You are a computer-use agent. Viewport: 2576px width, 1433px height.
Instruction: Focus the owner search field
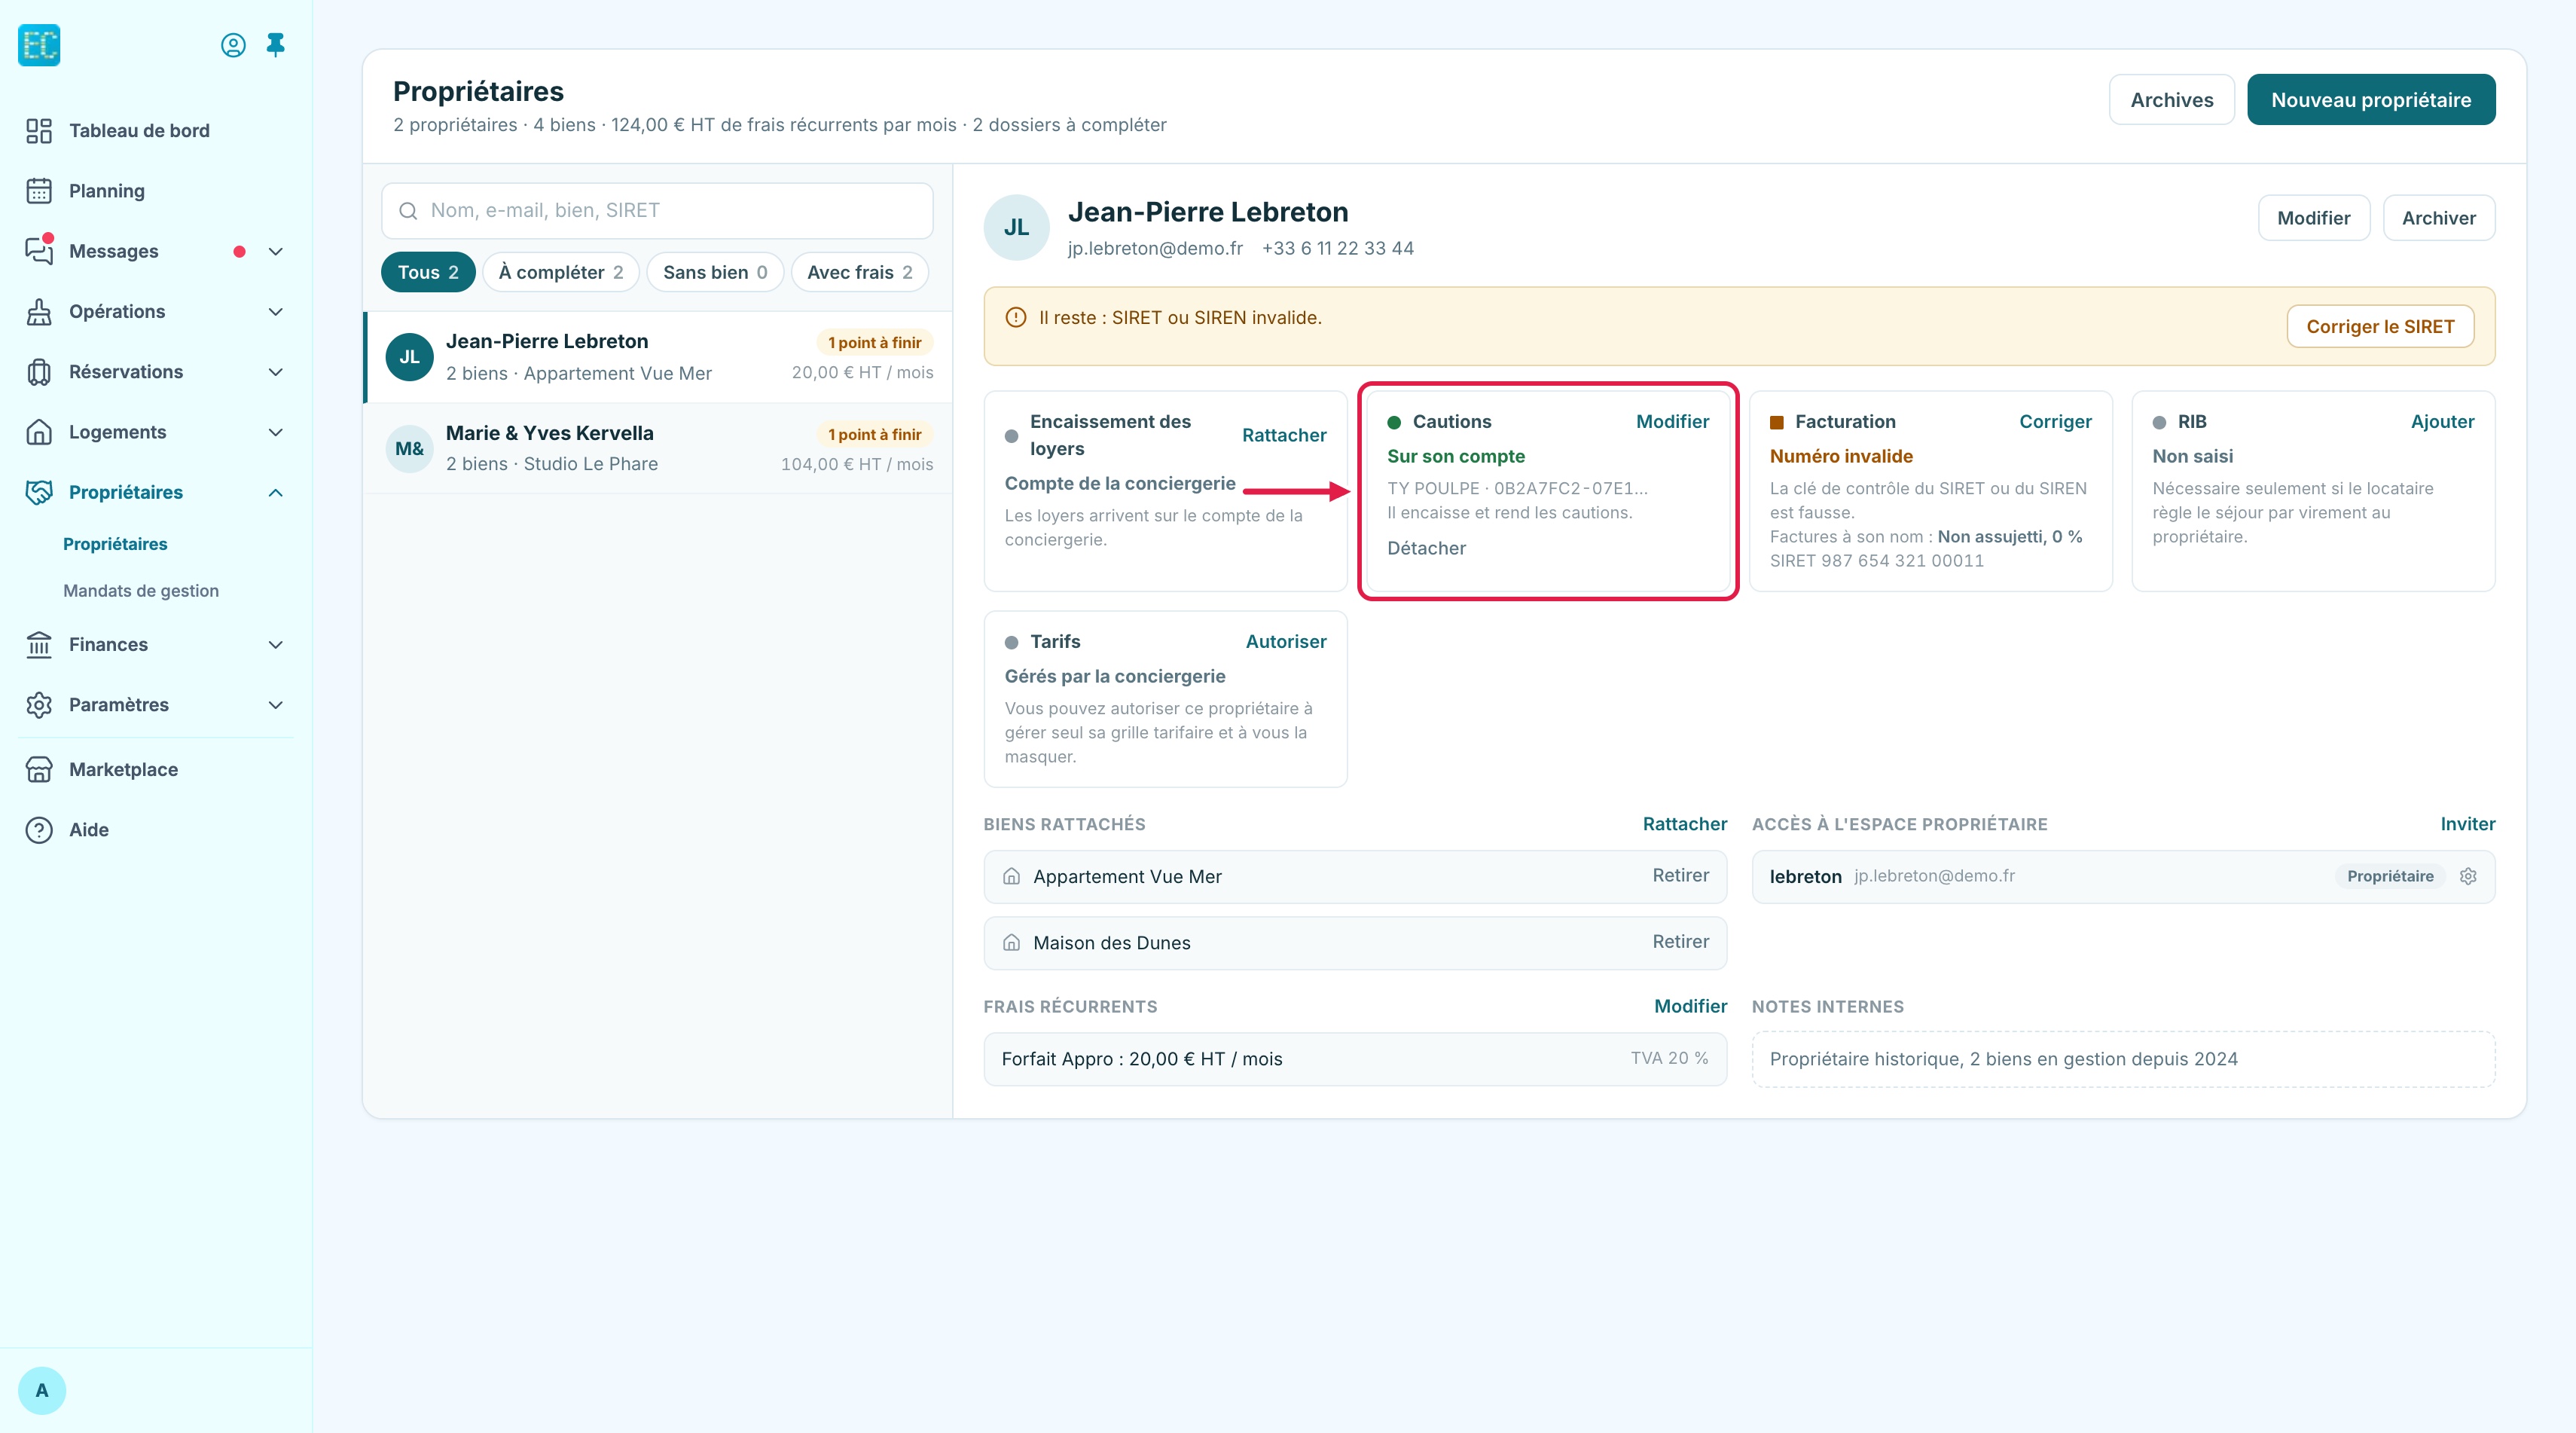tap(657, 210)
